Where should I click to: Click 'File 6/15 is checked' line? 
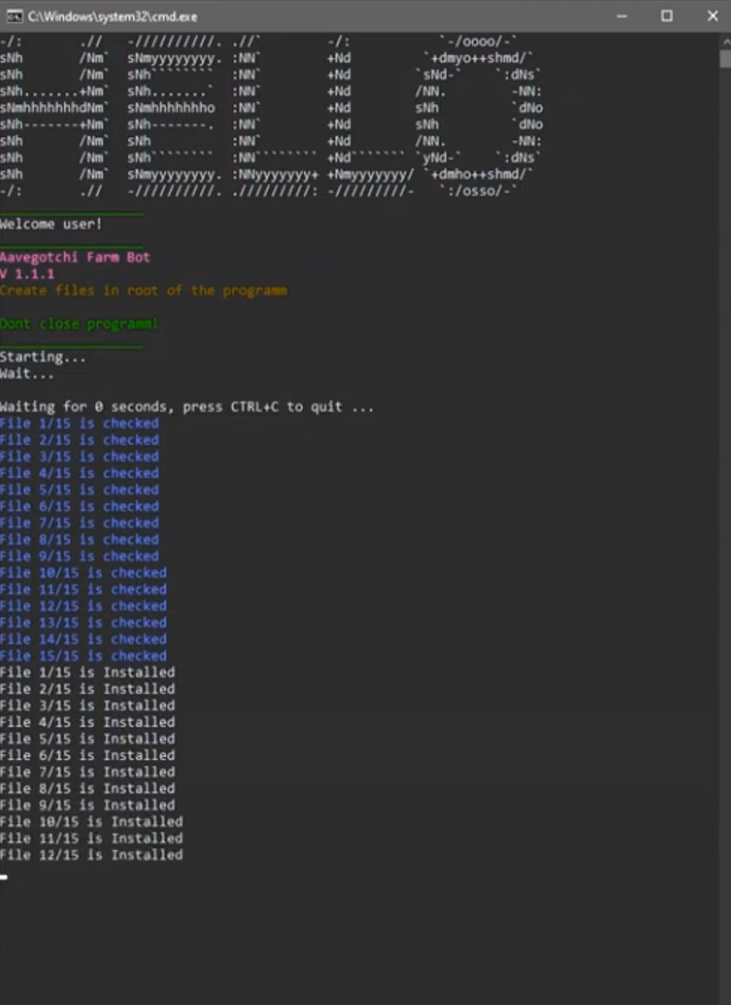pos(79,507)
